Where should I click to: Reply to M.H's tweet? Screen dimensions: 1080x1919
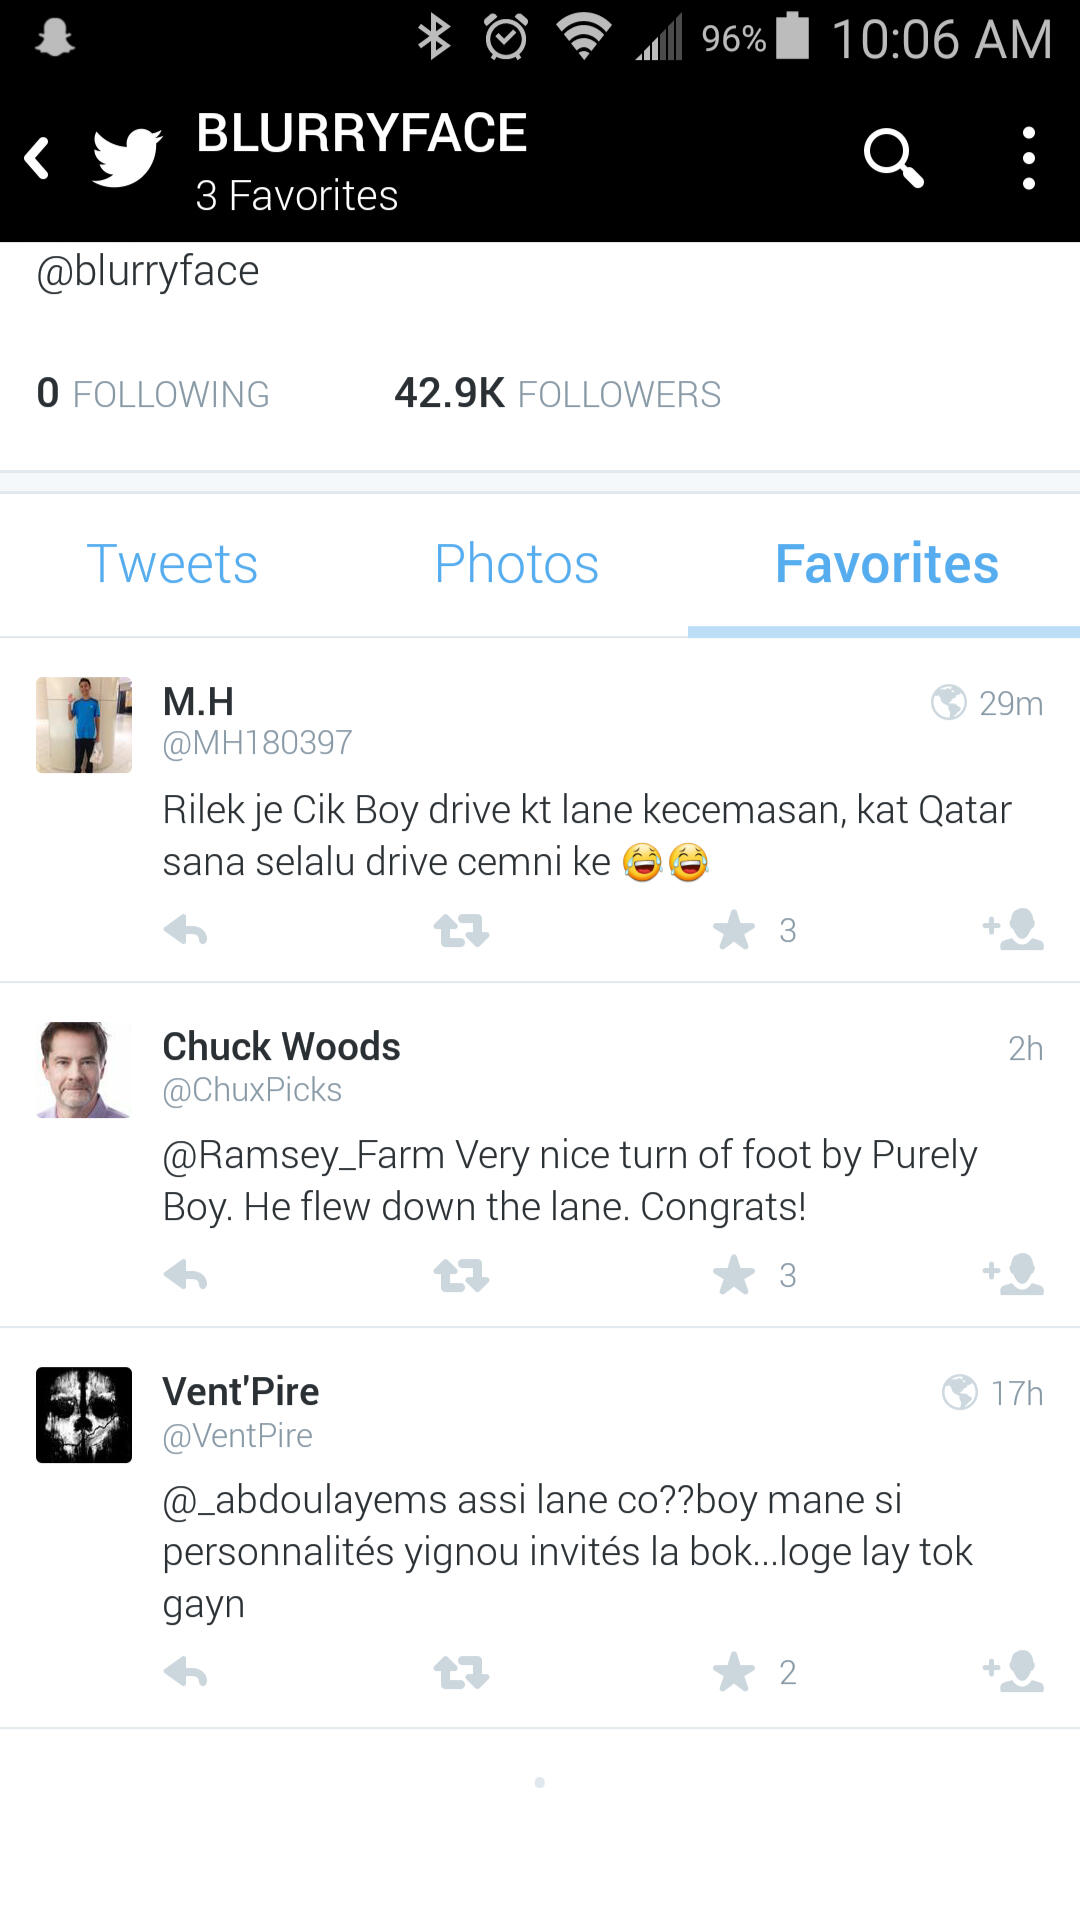186,931
